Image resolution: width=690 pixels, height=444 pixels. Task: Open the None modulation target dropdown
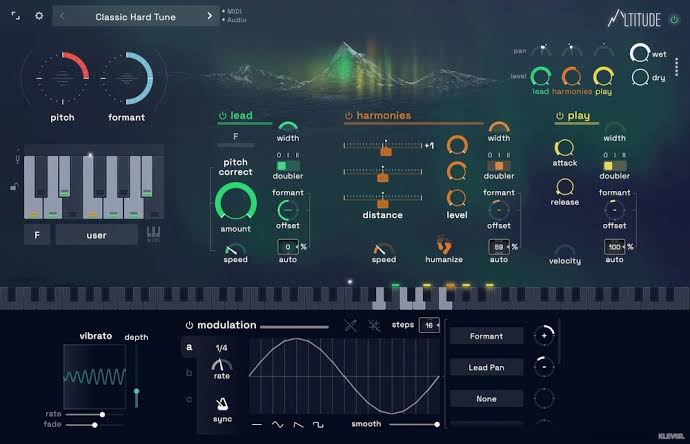click(x=486, y=399)
